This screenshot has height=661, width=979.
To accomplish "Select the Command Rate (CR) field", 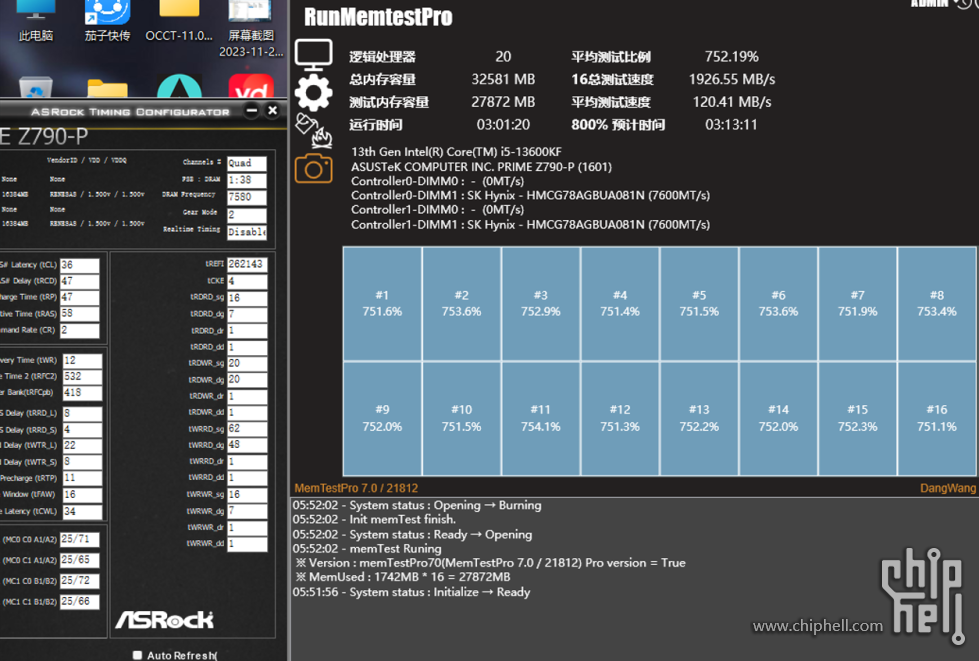I will pyautogui.click(x=79, y=330).
